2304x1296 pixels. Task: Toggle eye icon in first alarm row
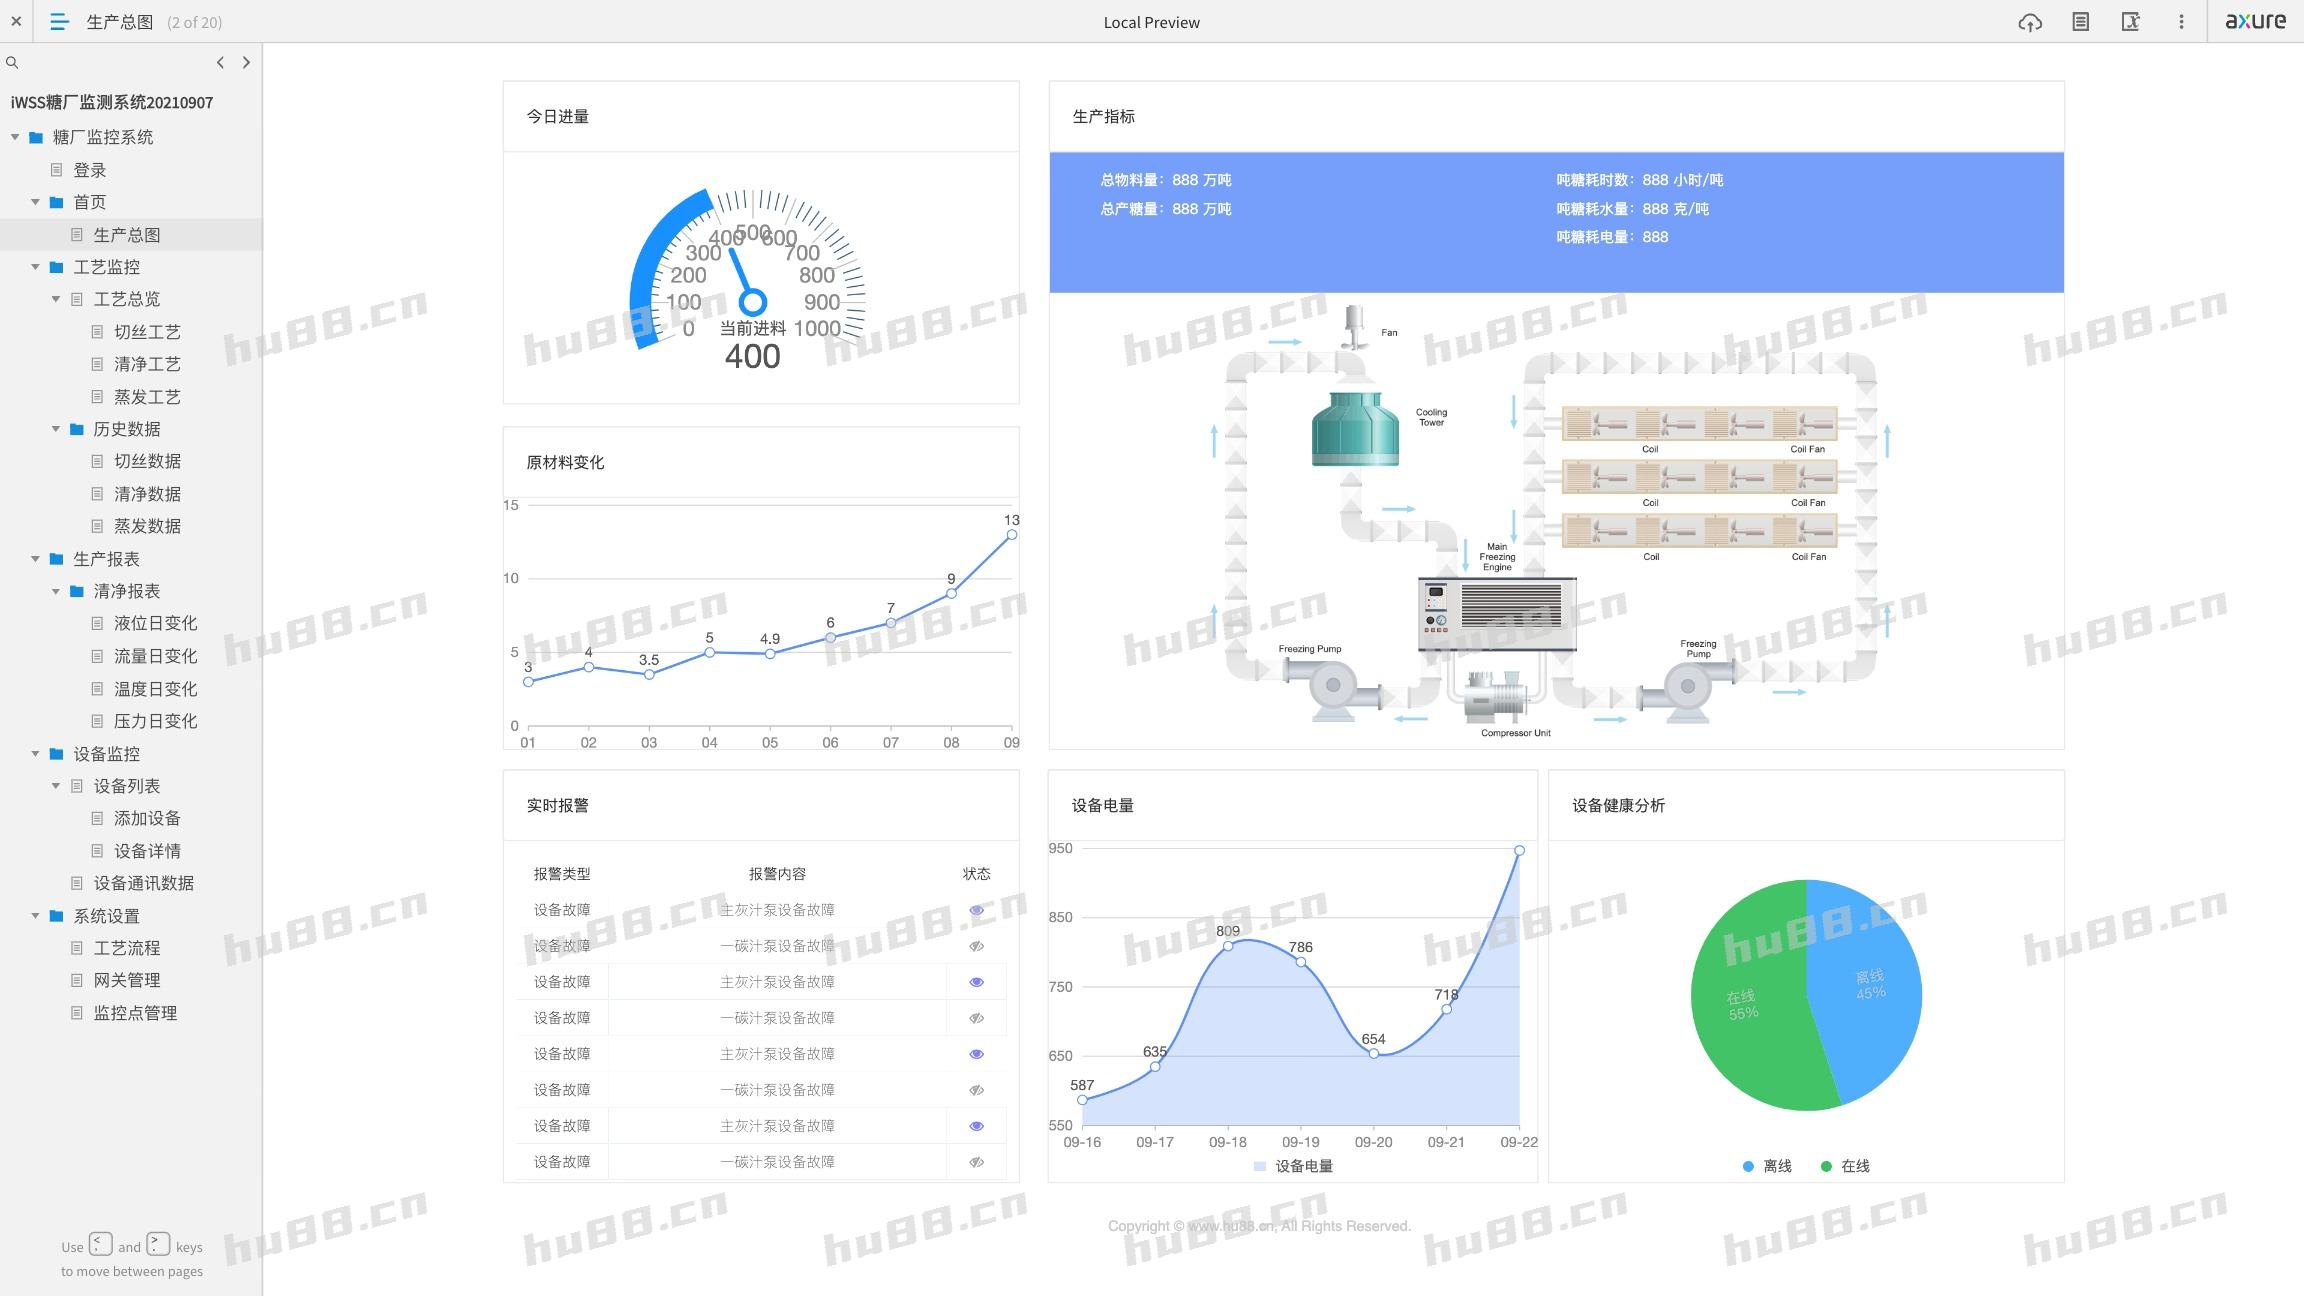(x=976, y=910)
